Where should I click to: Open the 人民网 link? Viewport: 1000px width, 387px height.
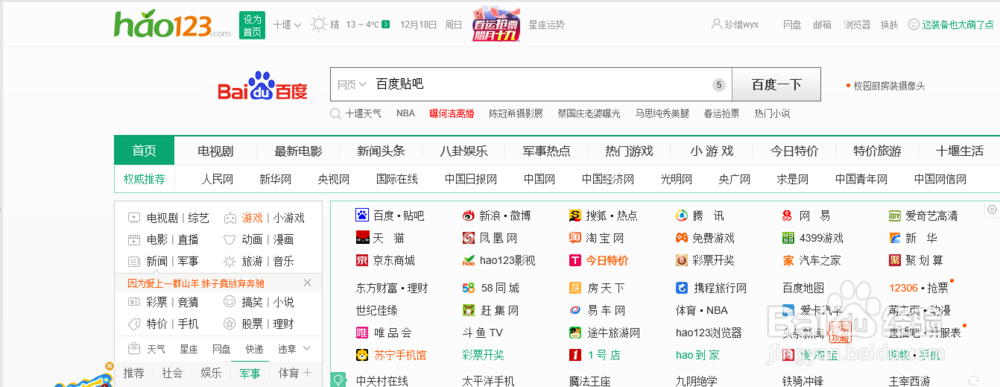(x=217, y=179)
